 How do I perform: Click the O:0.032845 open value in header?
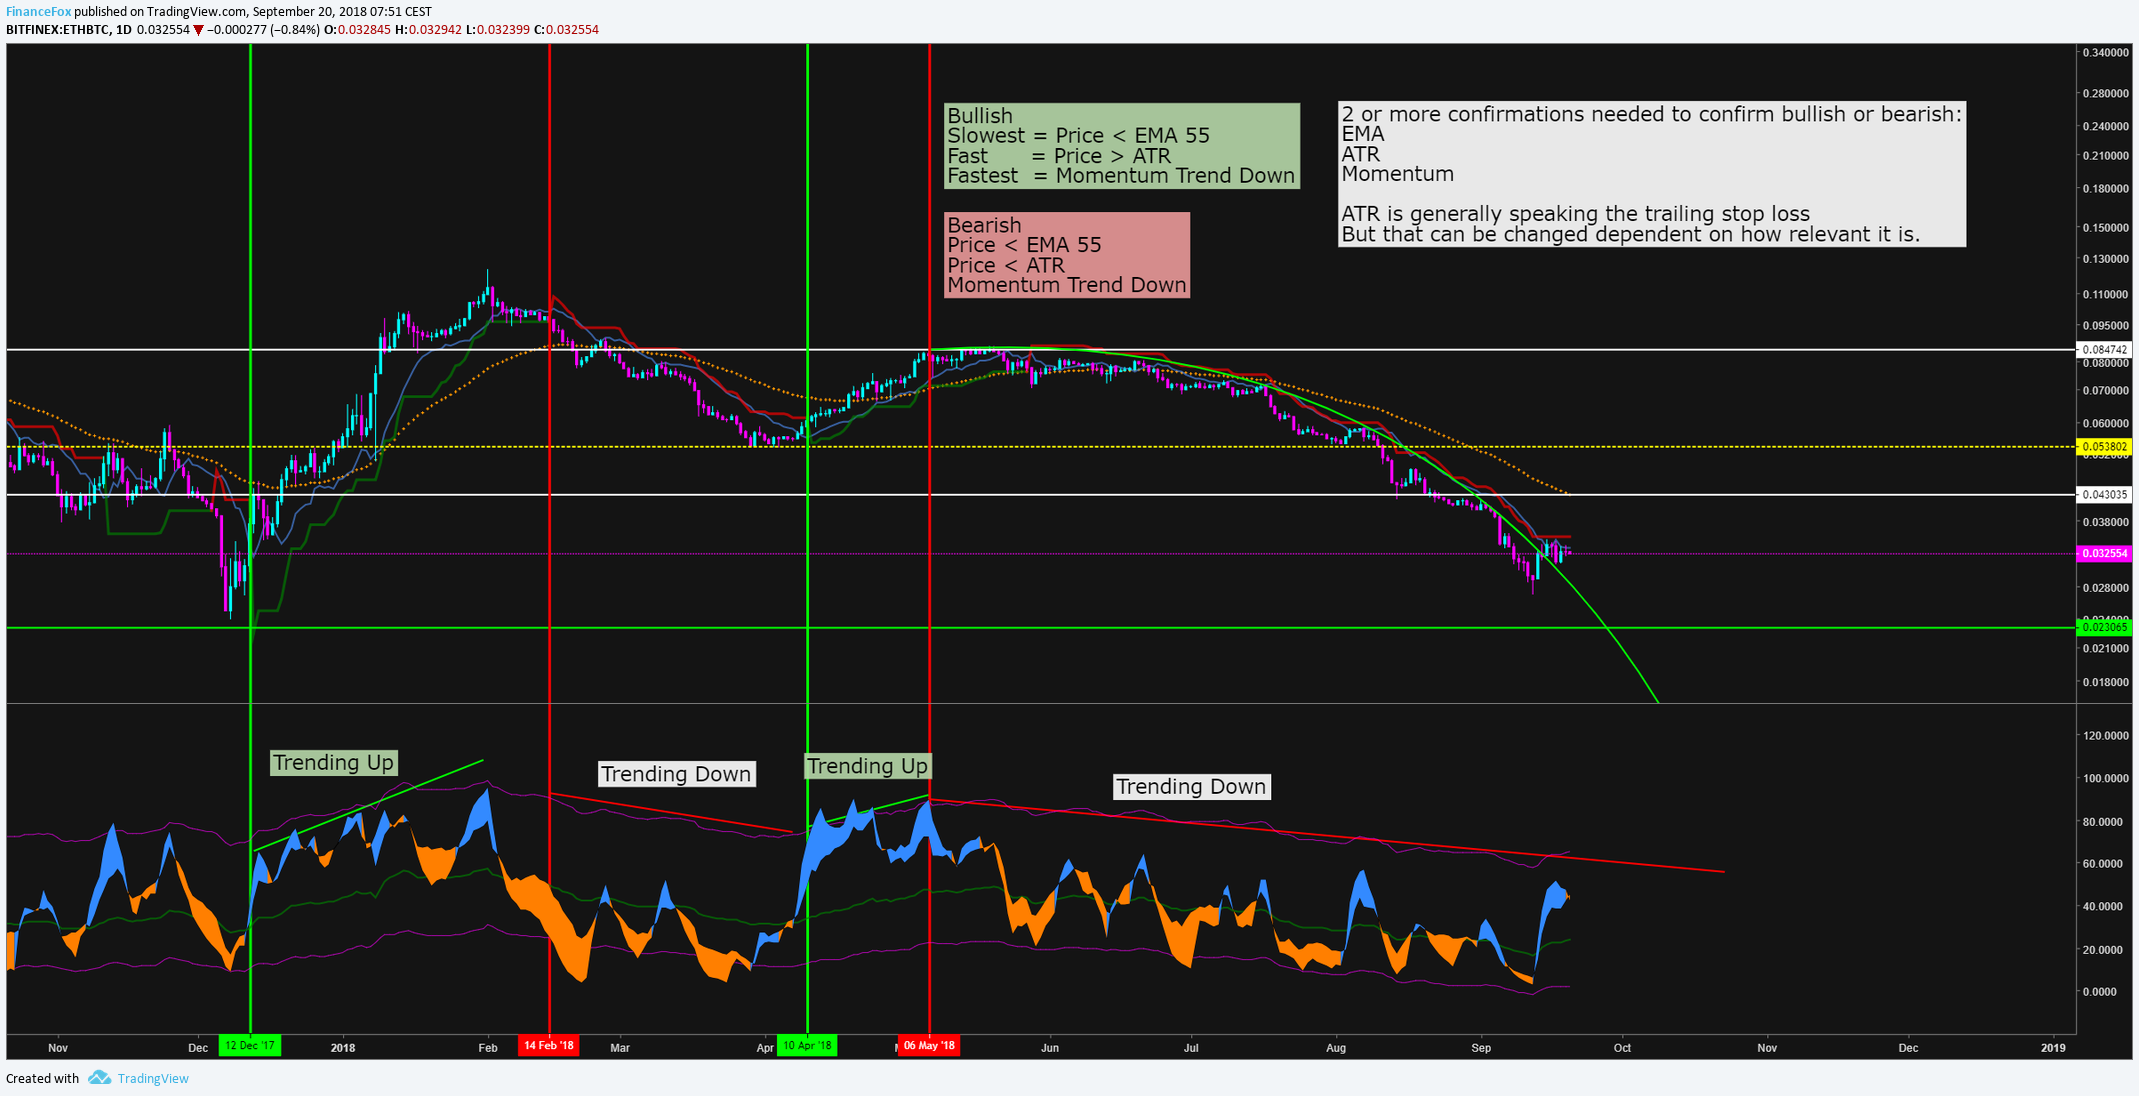(x=357, y=30)
